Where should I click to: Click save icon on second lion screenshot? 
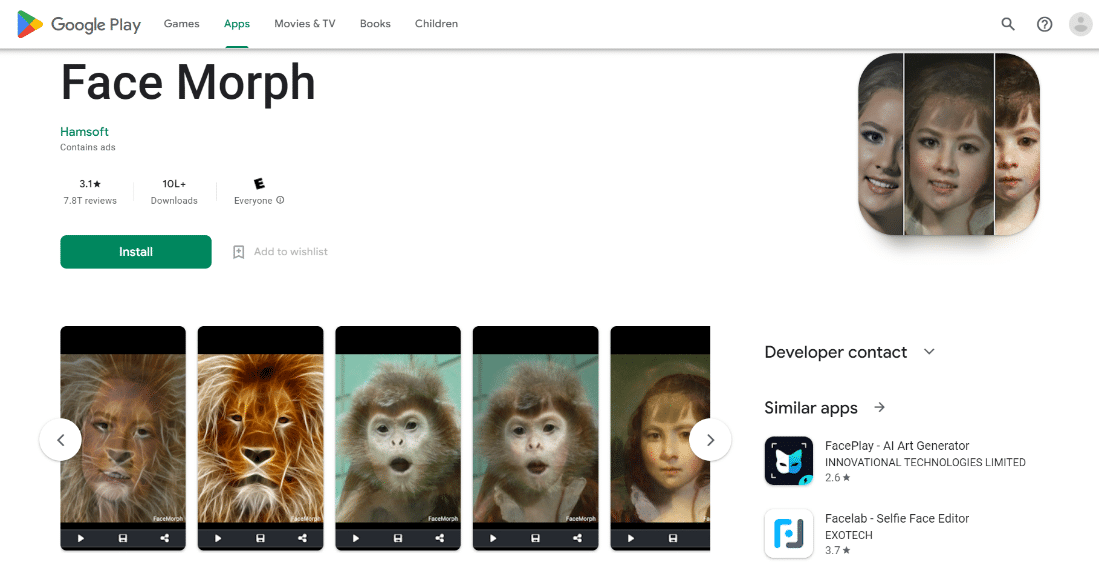coord(260,538)
